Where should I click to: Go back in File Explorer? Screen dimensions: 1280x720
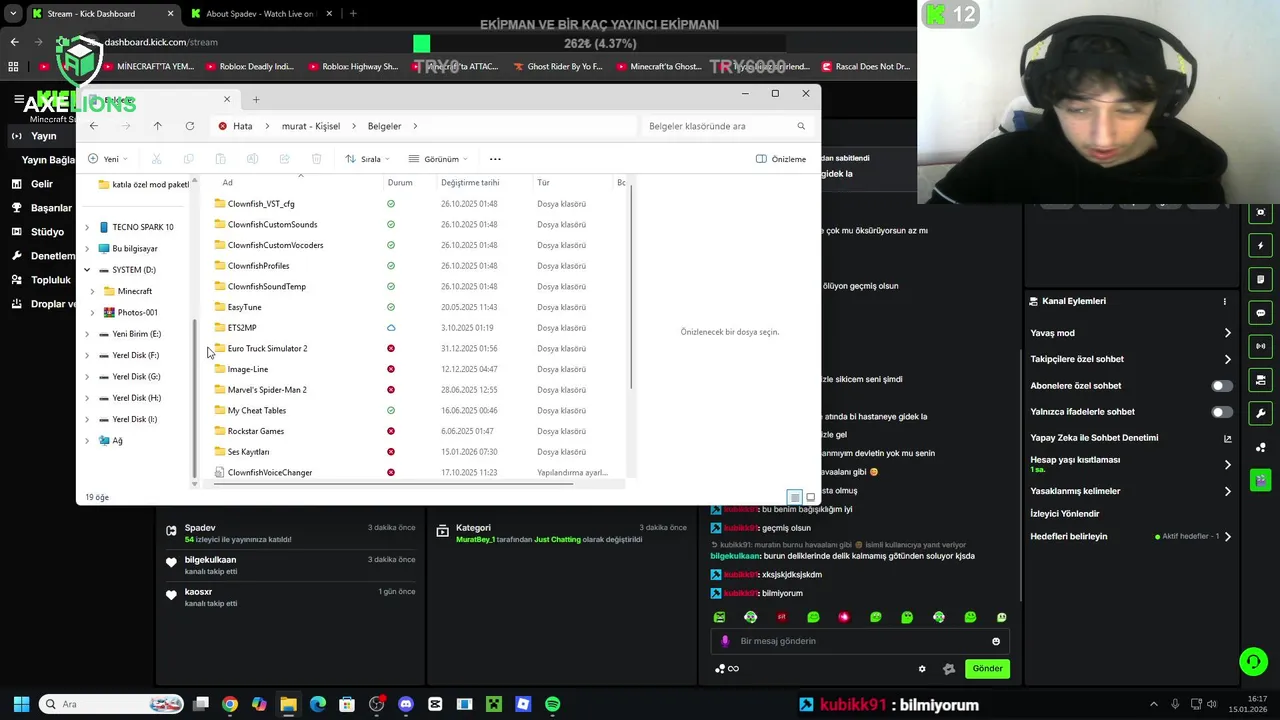tap(94, 126)
